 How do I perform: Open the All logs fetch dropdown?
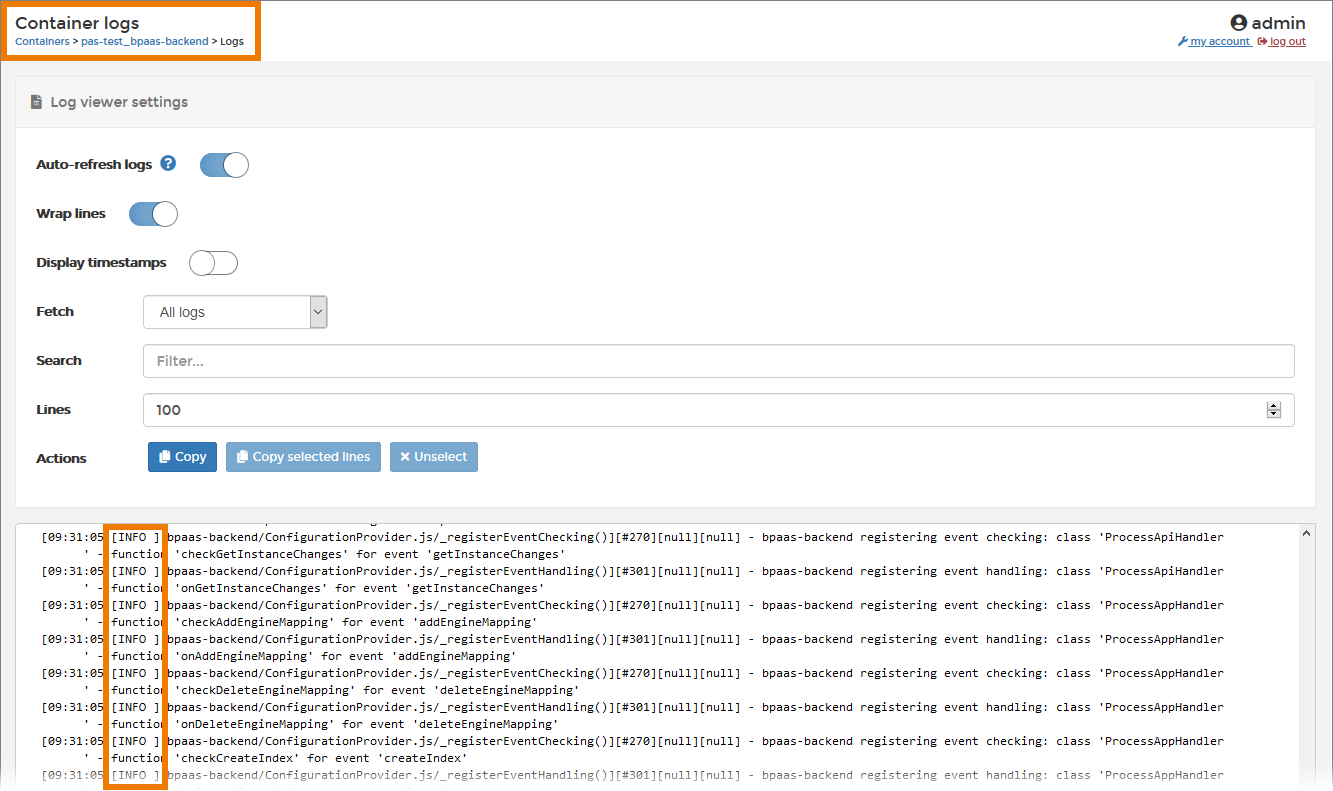click(x=317, y=311)
